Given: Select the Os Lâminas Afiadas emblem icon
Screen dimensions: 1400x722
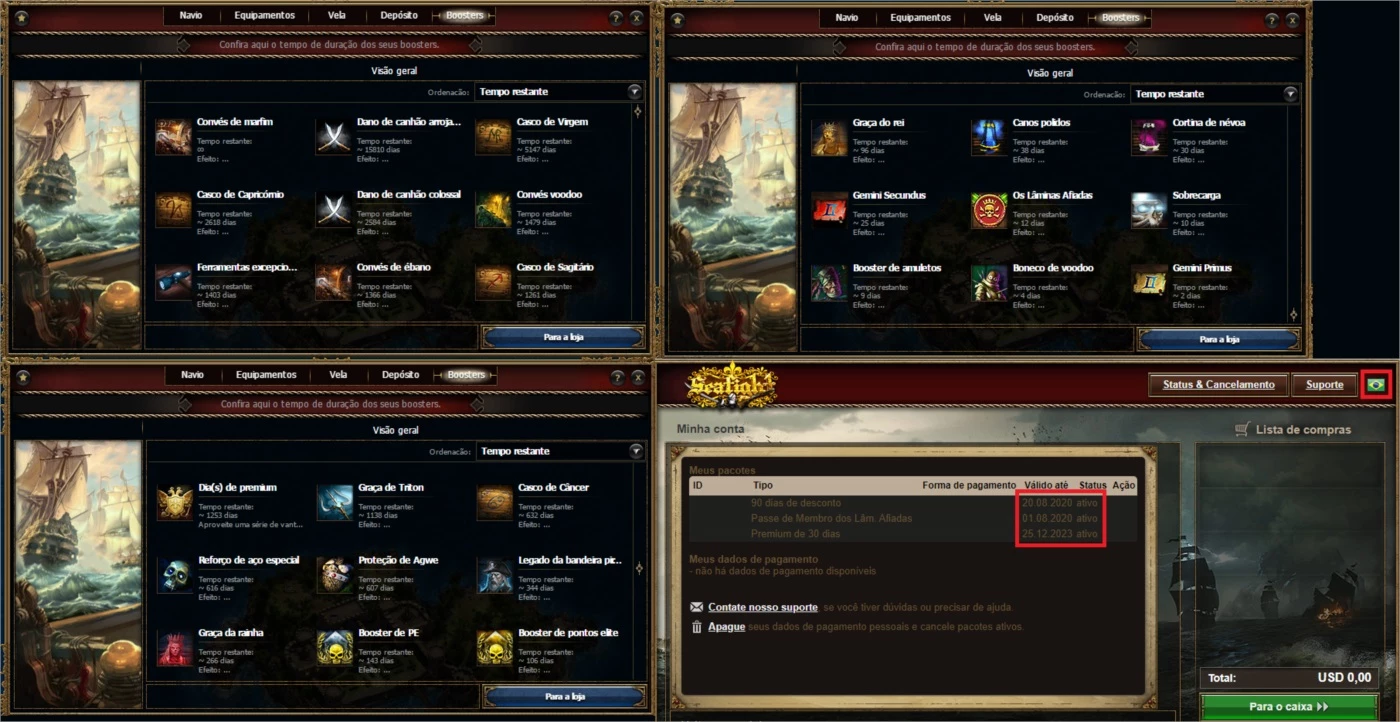Looking at the screenshot, I should tap(989, 211).
